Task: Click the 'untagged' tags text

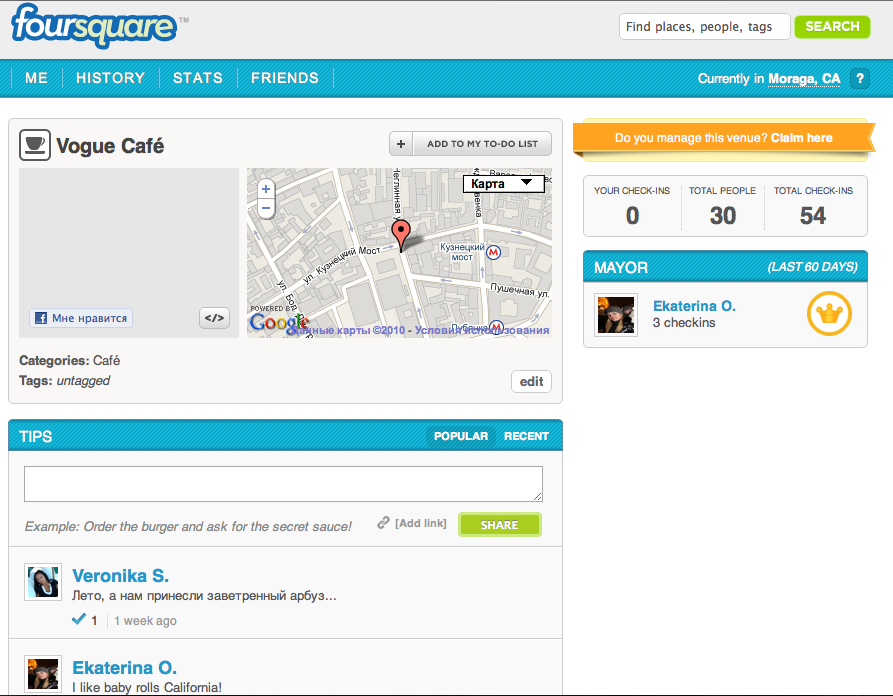Action: click(83, 380)
